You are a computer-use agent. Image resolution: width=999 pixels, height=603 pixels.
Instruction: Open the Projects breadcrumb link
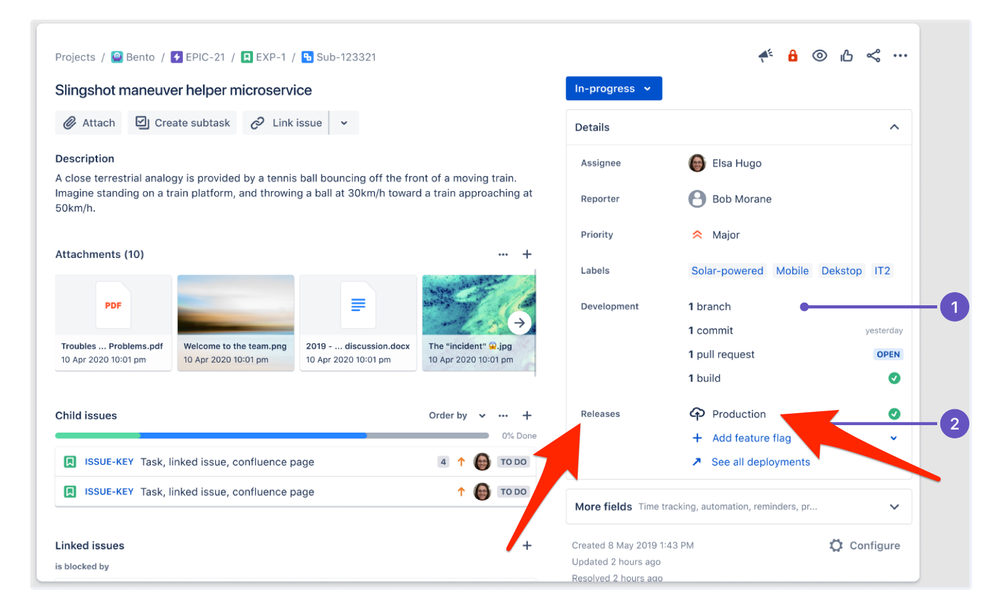pyautogui.click(x=75, y=57)
